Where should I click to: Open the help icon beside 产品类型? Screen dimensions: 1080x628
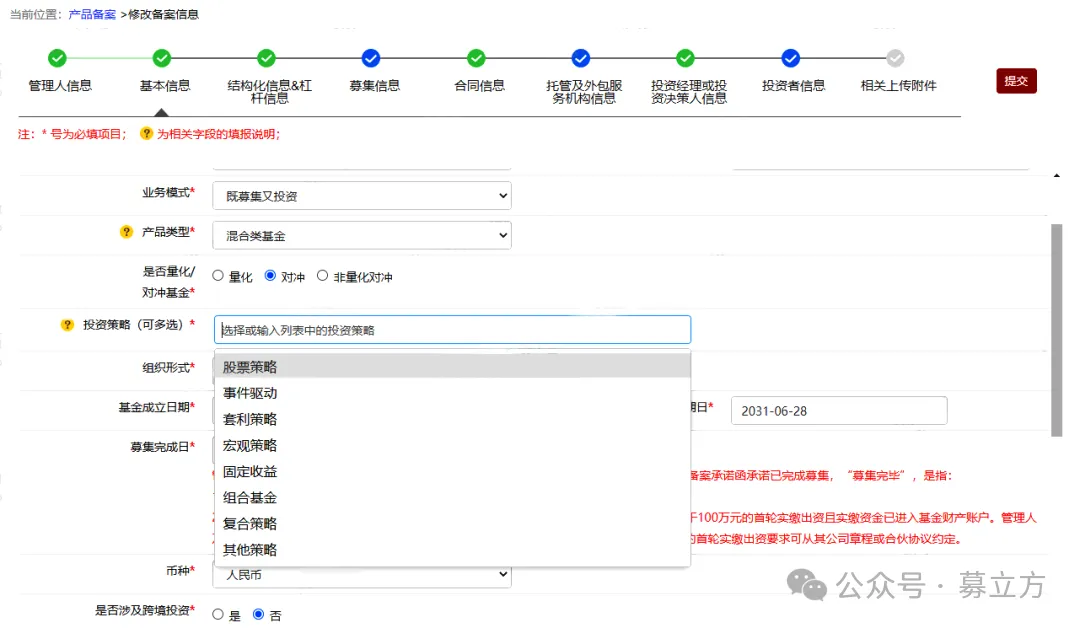[126, 231]
